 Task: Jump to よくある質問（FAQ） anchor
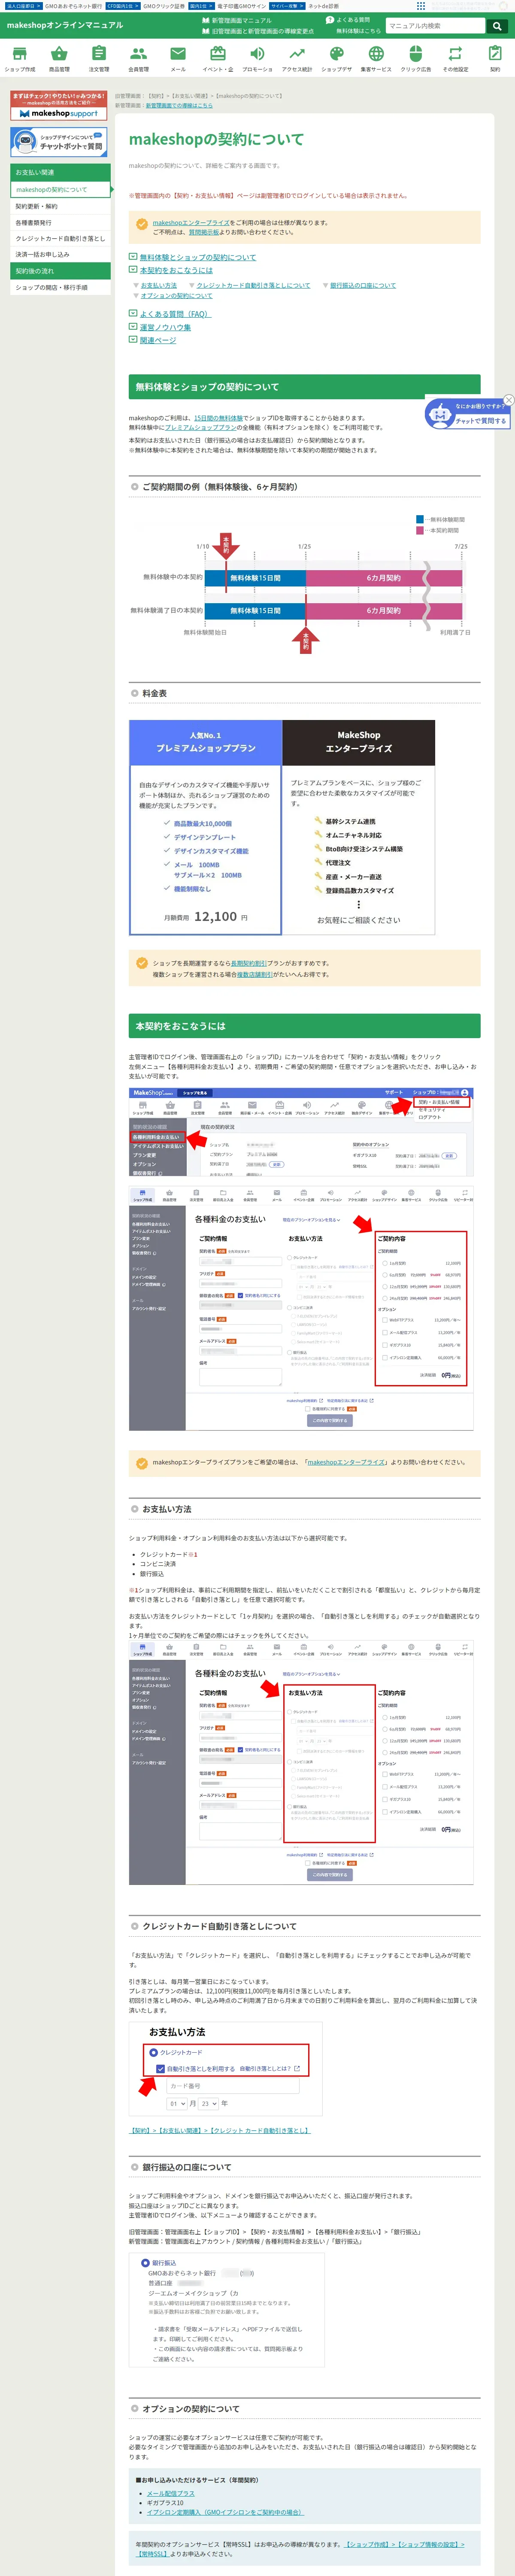click(175, 314)
